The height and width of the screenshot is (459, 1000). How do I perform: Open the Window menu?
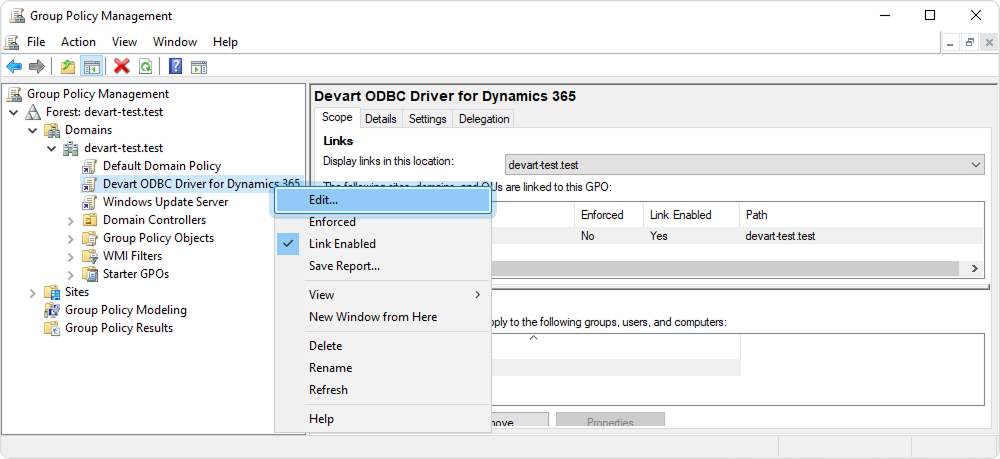click(x=175, y=42)
